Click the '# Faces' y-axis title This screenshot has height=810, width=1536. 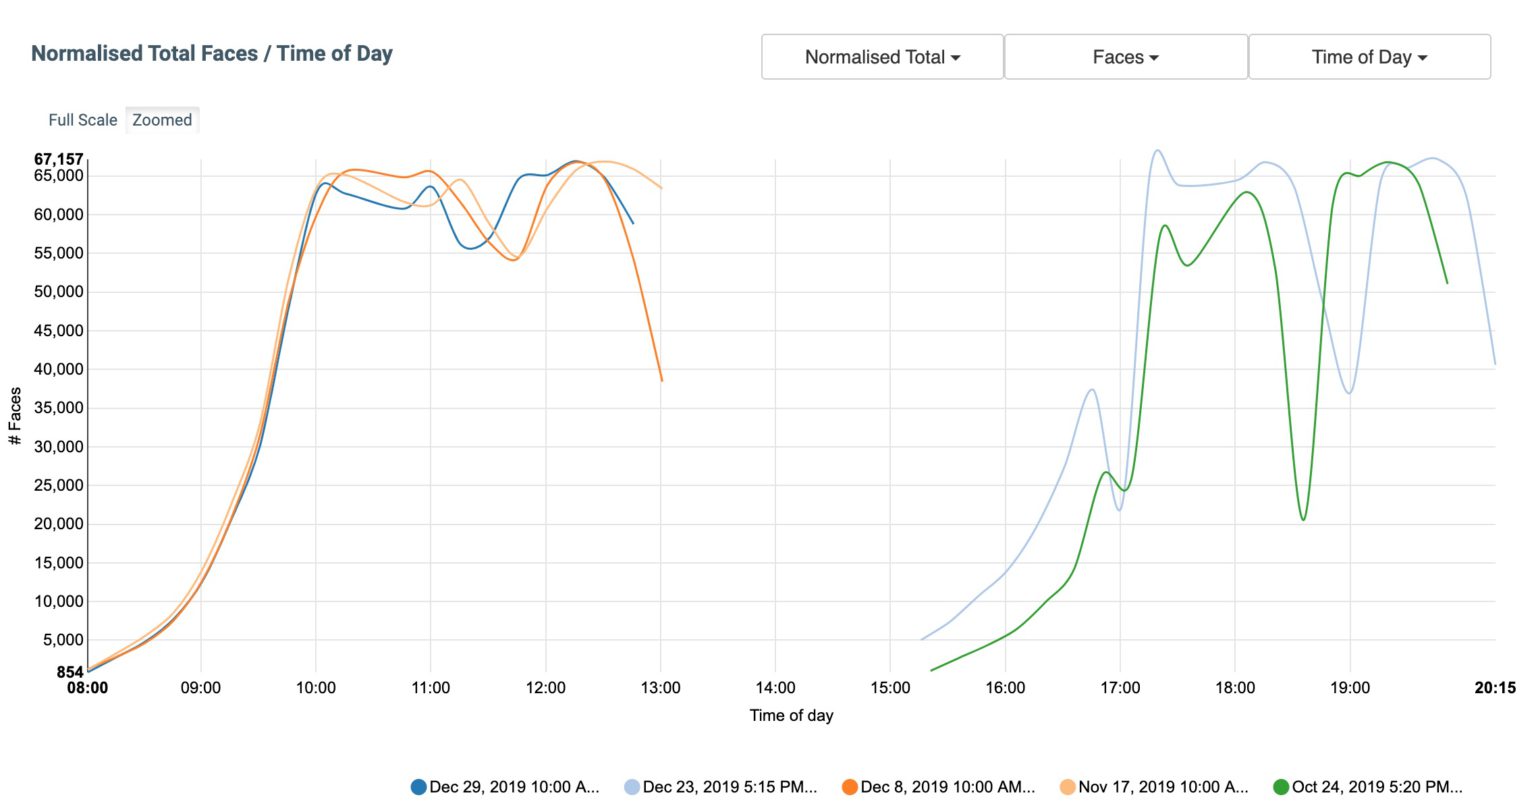[x=15, y=416]
